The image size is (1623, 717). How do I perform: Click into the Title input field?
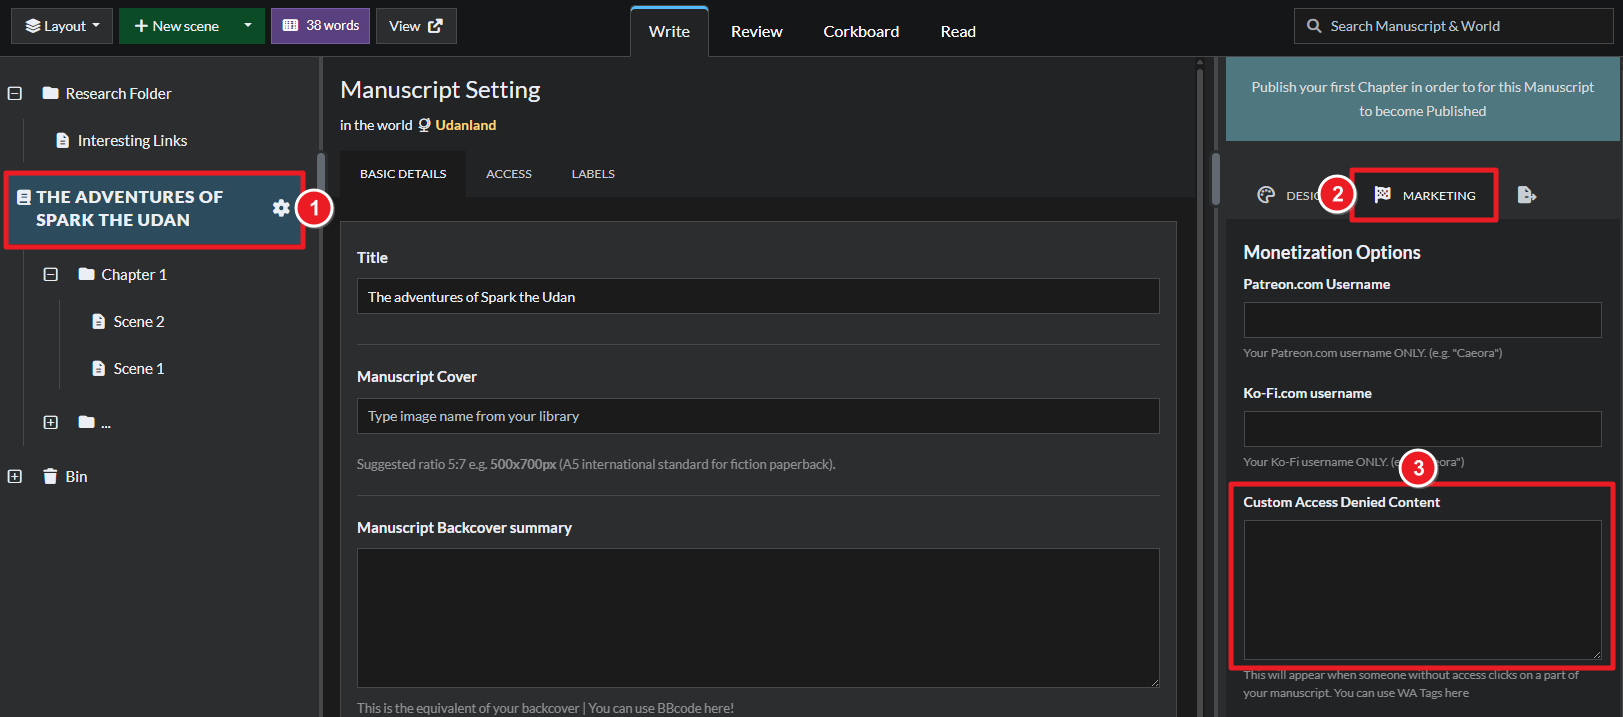point(758,296)
